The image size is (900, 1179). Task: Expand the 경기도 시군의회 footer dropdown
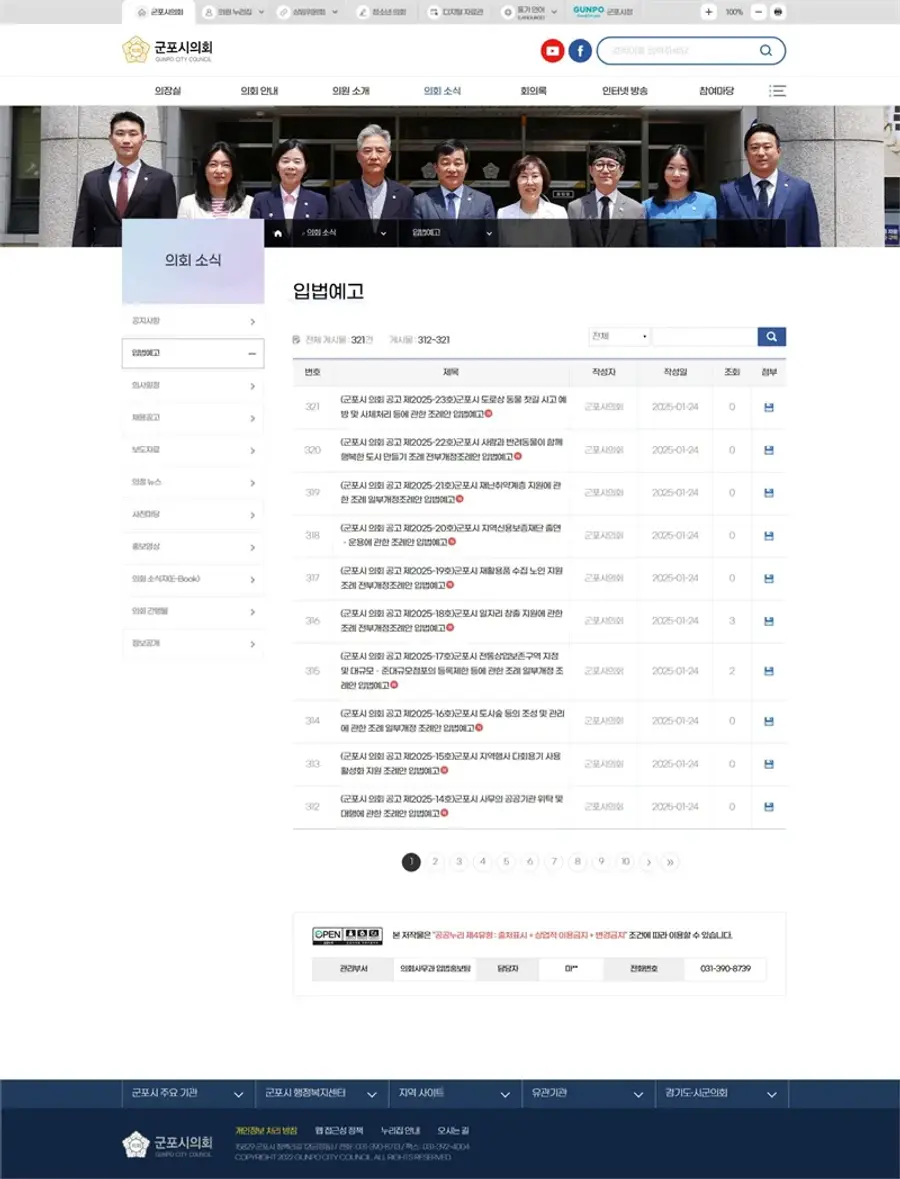click(x=722, y=1093)
